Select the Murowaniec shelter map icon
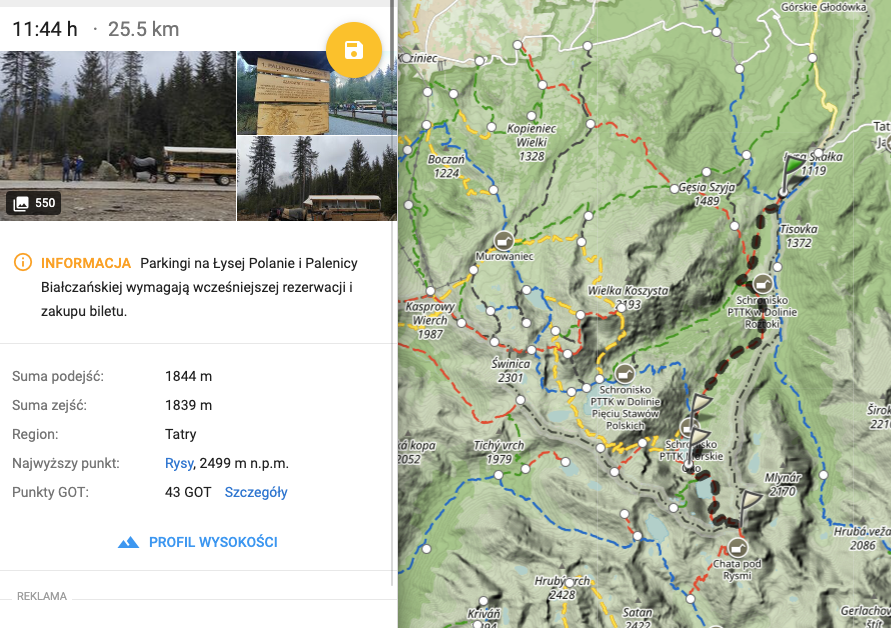This screenshot has height=628, width=891. [x=503, y=241]
